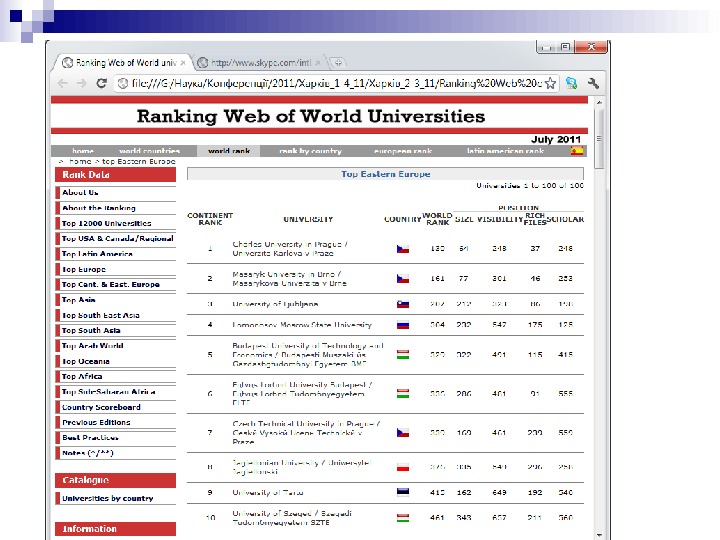Close the Ranking Web of World Univ tab
Viewport: 720px width, 540px height.
point(183,63)
